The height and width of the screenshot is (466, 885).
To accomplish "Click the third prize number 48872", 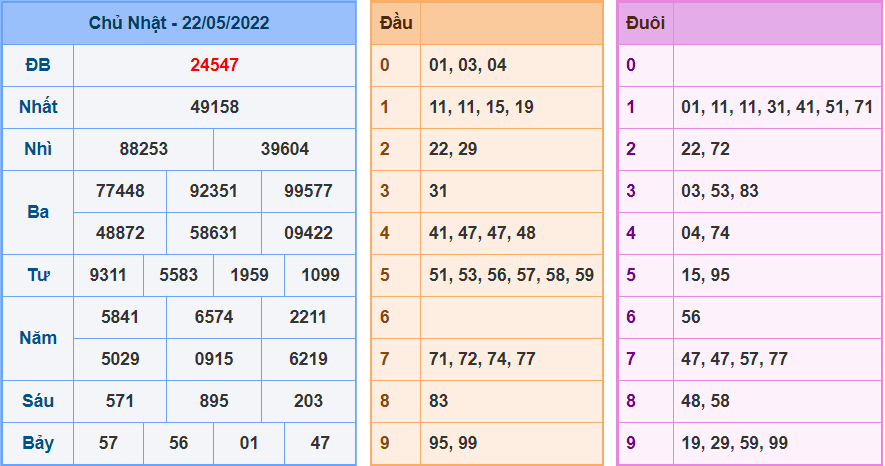I will click(120, 233).
